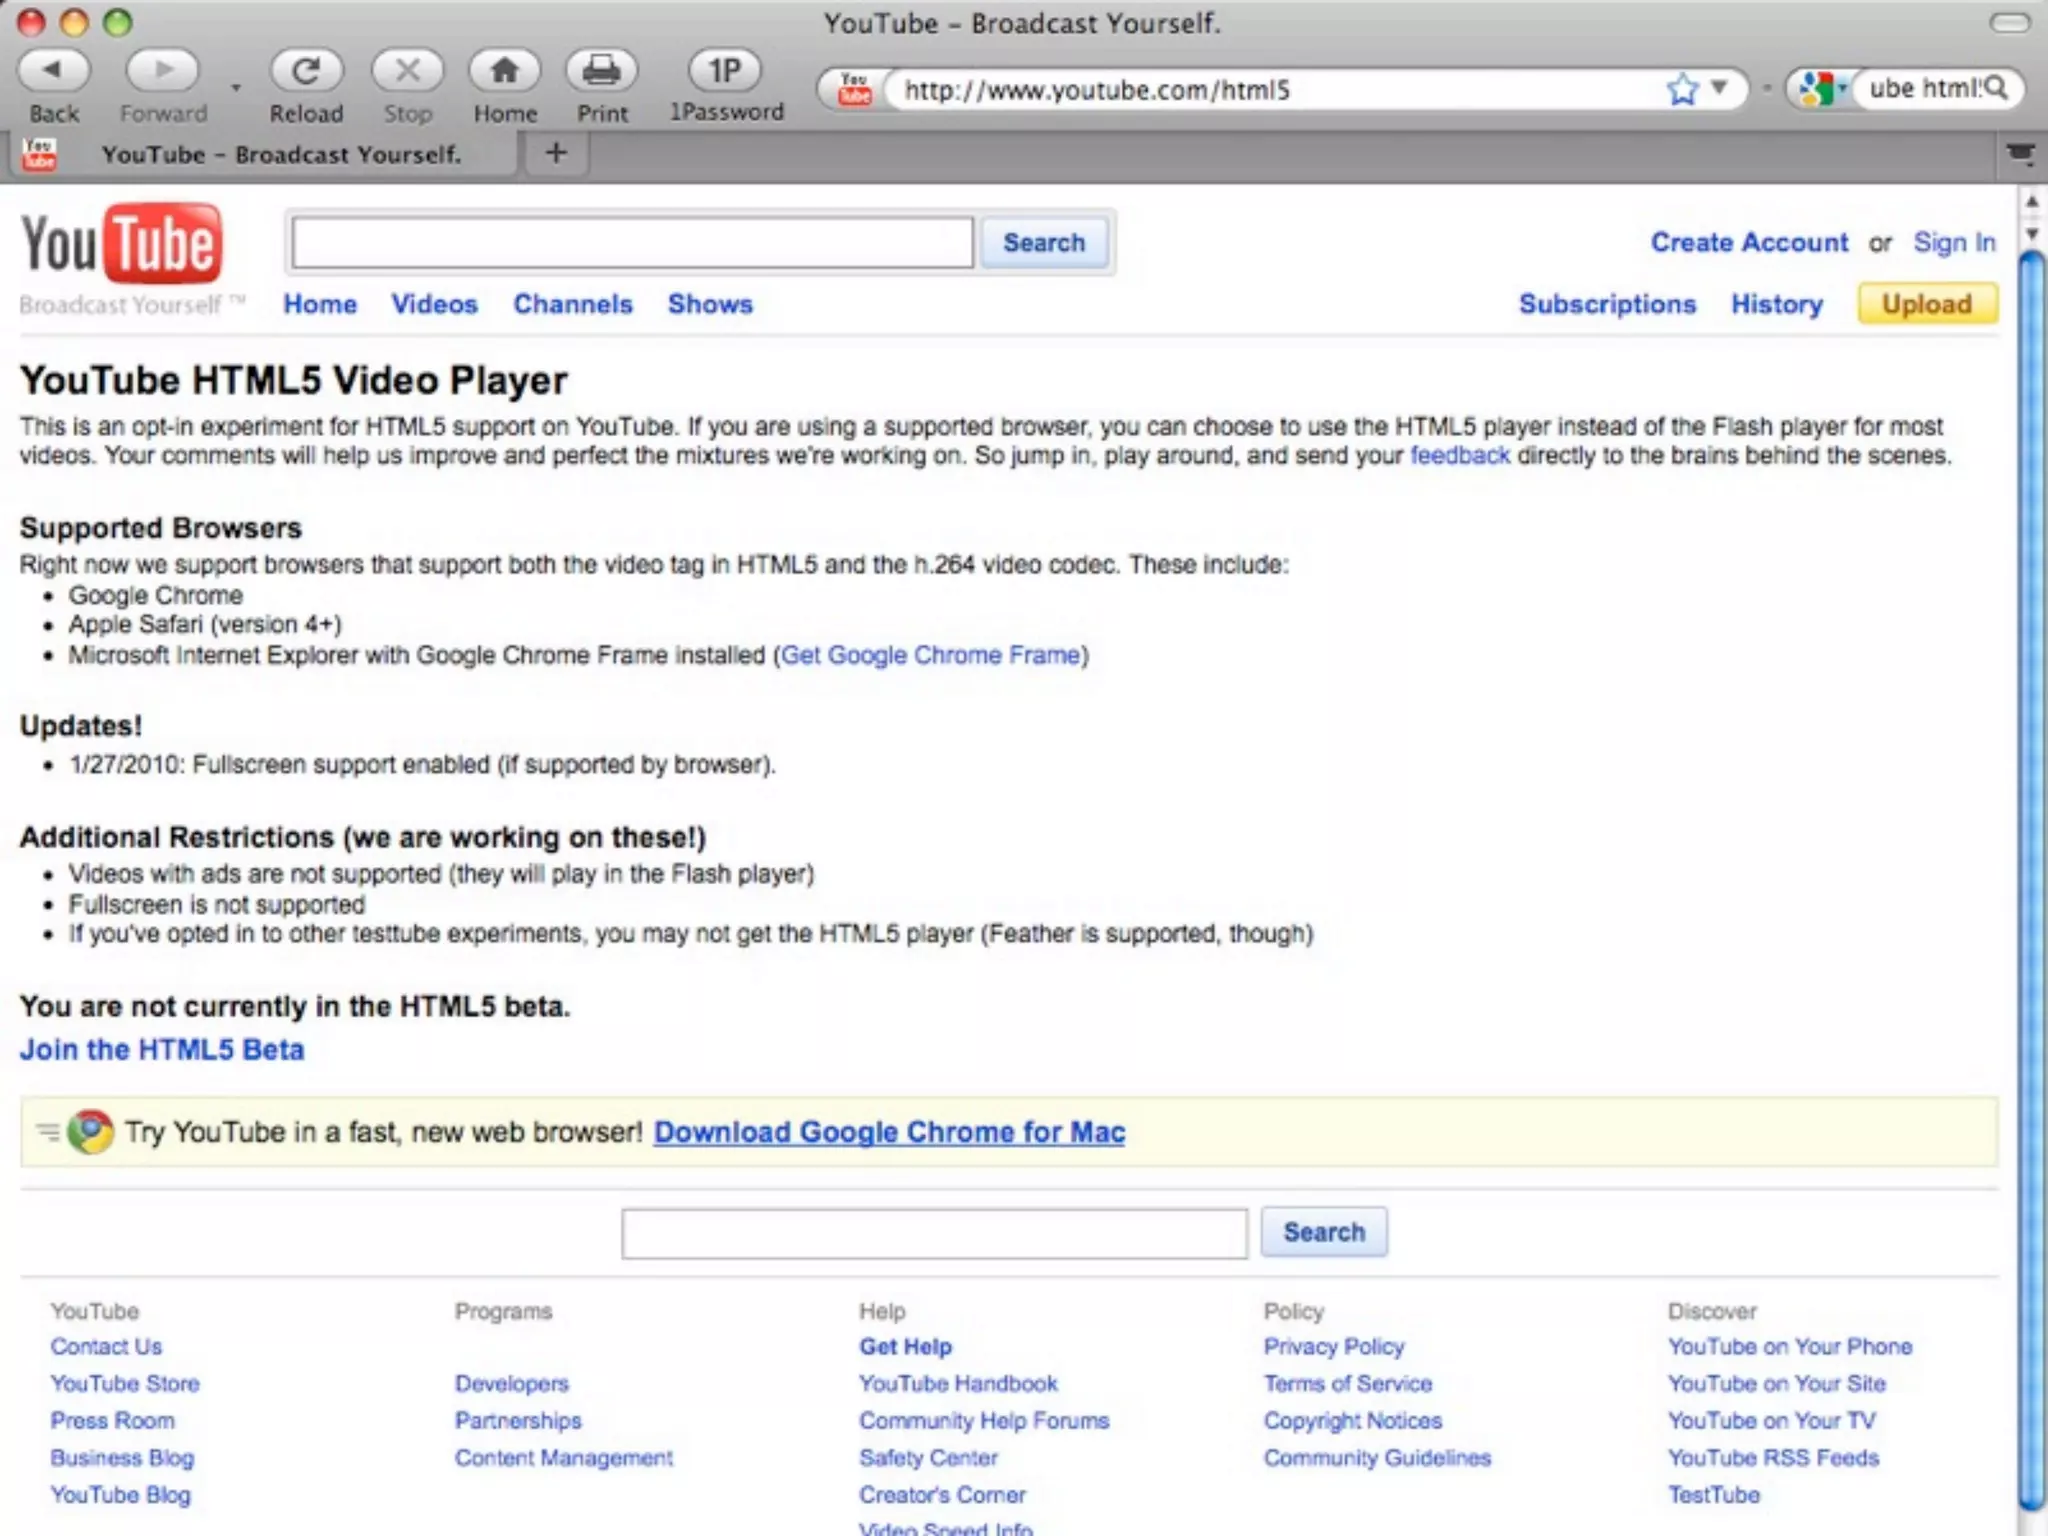Screen dimensions: 2048x1536
Task: Open the Google search engine dropdown
Action: pos(1823,89)
